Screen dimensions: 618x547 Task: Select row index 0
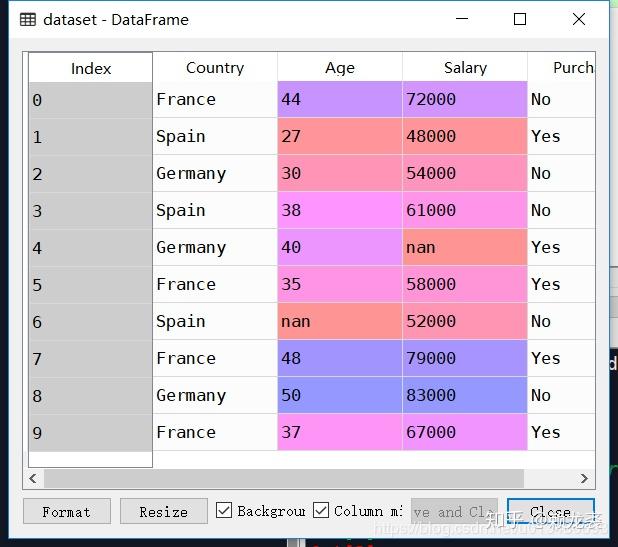click(90, 100)
